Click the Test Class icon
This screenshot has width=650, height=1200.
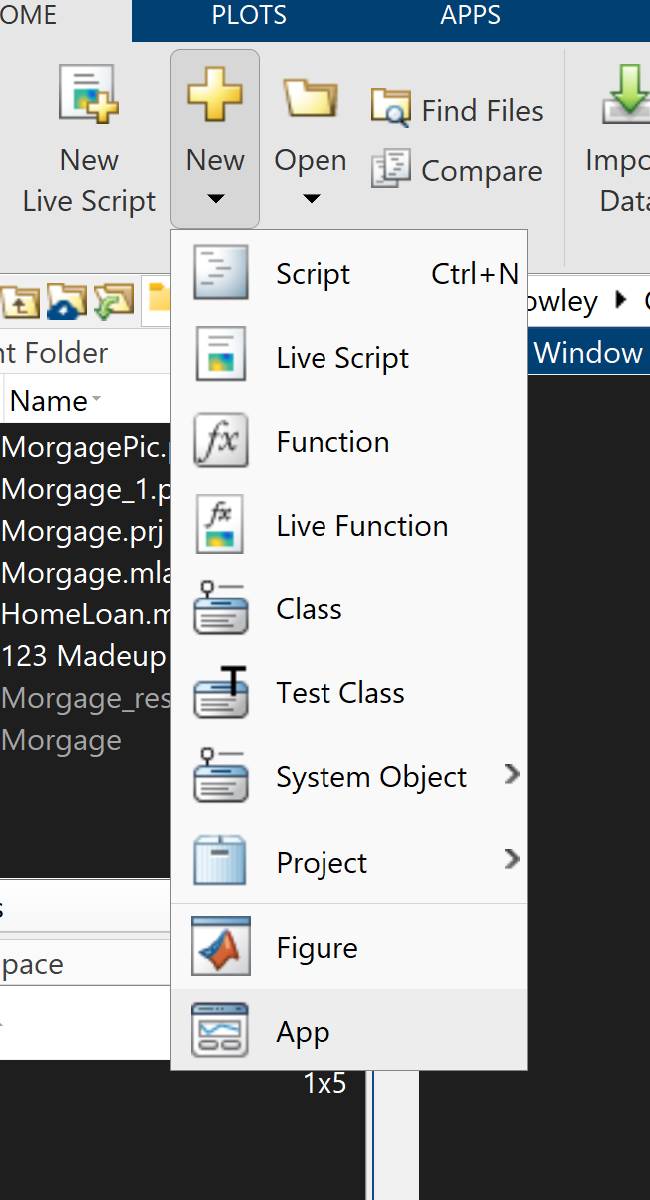[x=221, y=692]
